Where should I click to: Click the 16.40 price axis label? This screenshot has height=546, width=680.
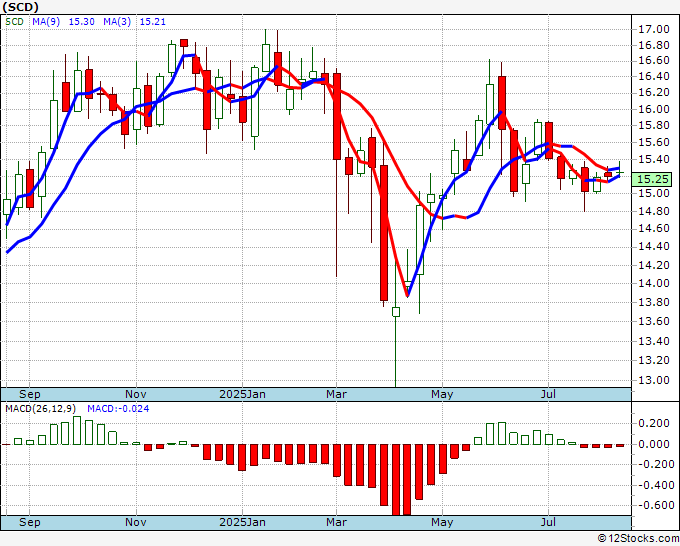point(654,76)
